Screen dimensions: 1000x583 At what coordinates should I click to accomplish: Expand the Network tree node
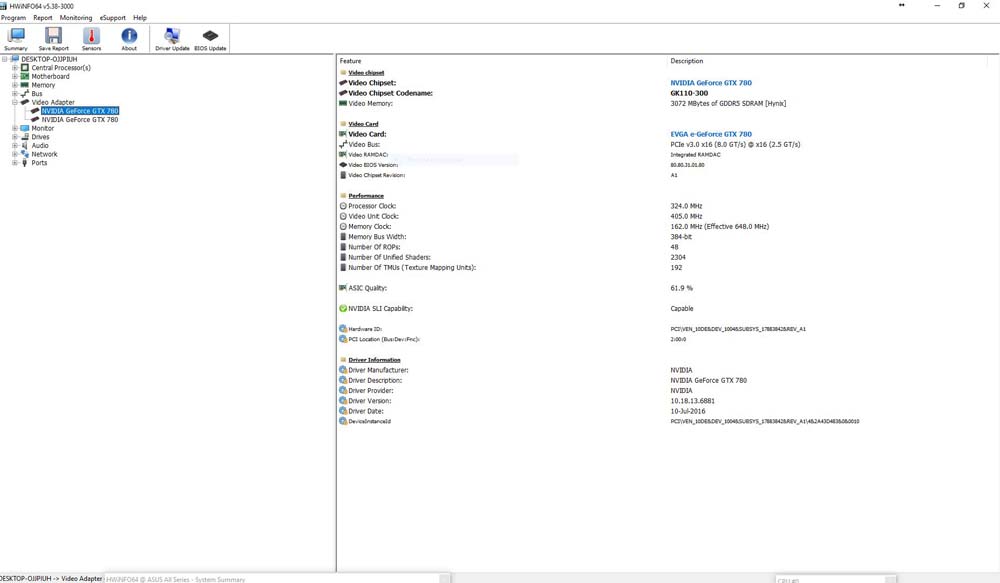pos(15,154)
